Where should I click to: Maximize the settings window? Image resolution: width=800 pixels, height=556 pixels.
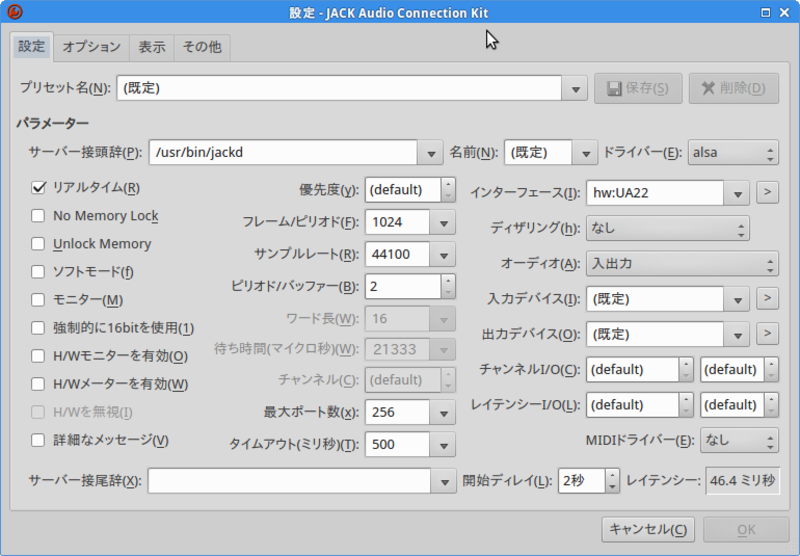click(765, 12)
